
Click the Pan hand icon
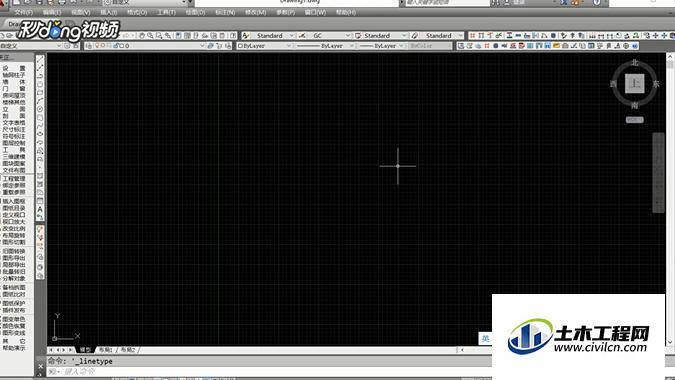click(x=142, y=35)
